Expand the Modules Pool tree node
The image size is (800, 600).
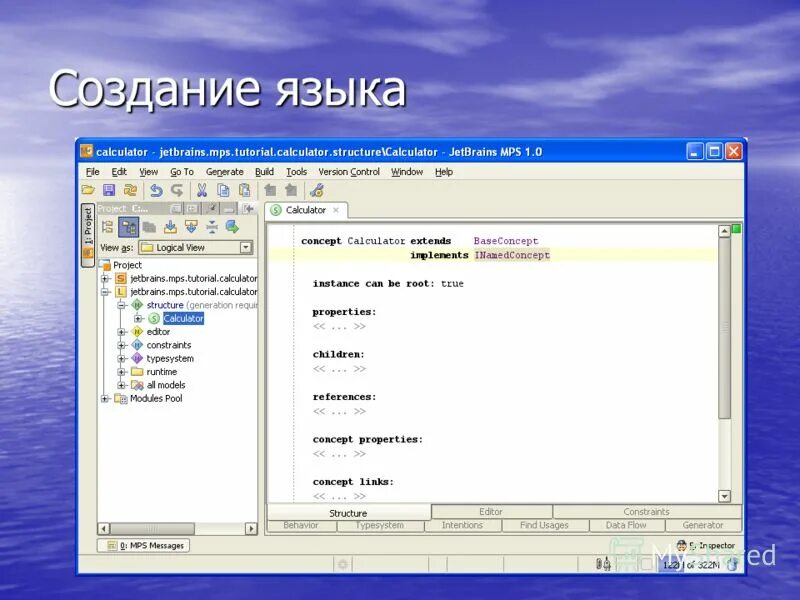click(x=104, y=398)
